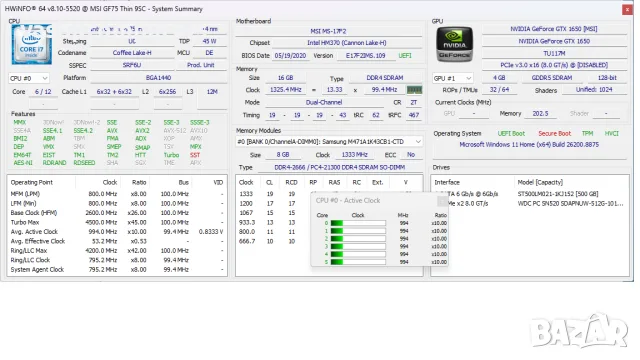The width and height of the screenshot is (640, 360).
Task: Click the Turbo Max operating point row
Action: tap(117, 222)
